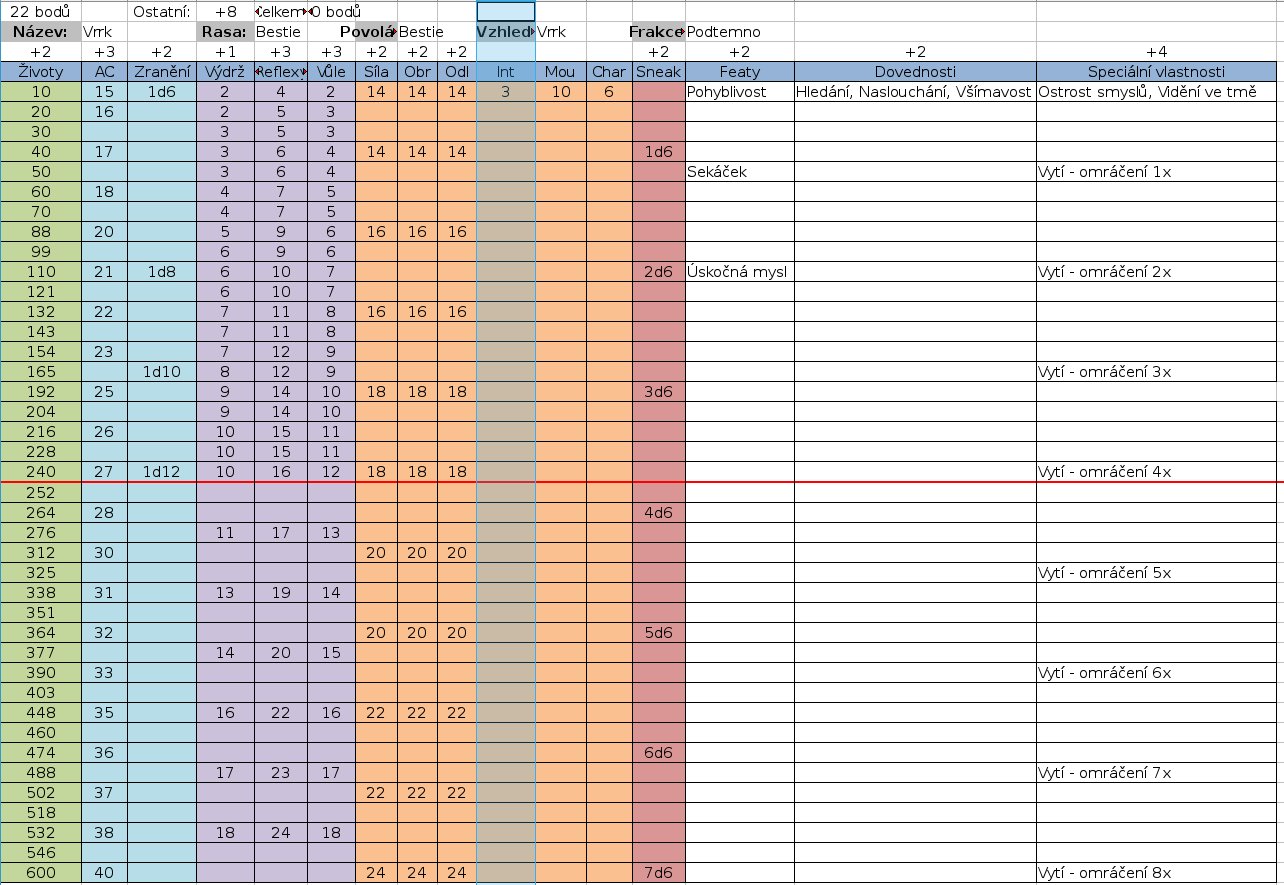1284x885 pixels.
Task: Click the 600 Životy cell
Action: pyautogui.click(x=41, y=872)
